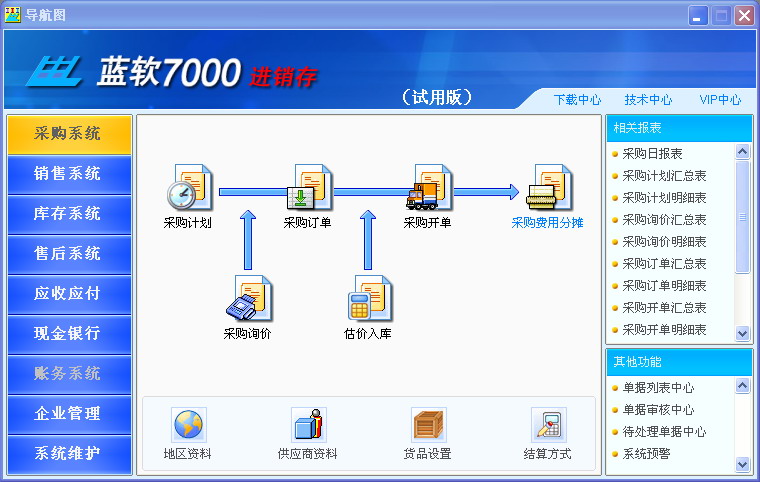Open the 采购订单汇总表 report
The width and height of the screenshot is (760, 482).
click(x=664, y=264)
